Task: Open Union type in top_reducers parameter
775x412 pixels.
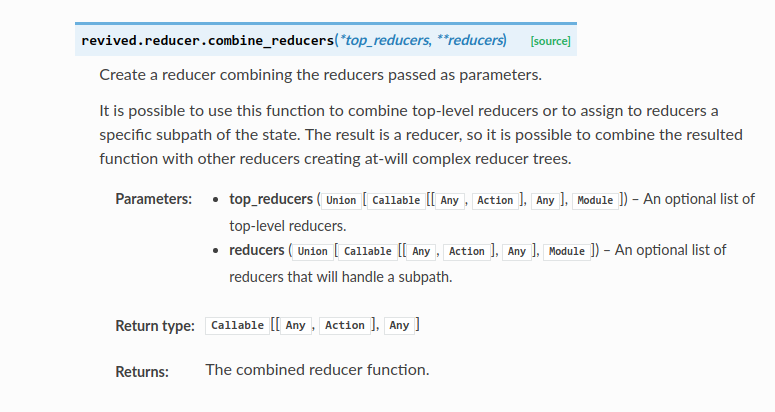Action: (x=342, y=200)
